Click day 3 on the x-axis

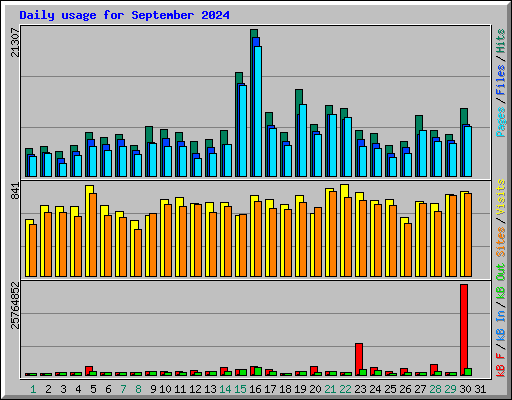coord(63,389)
